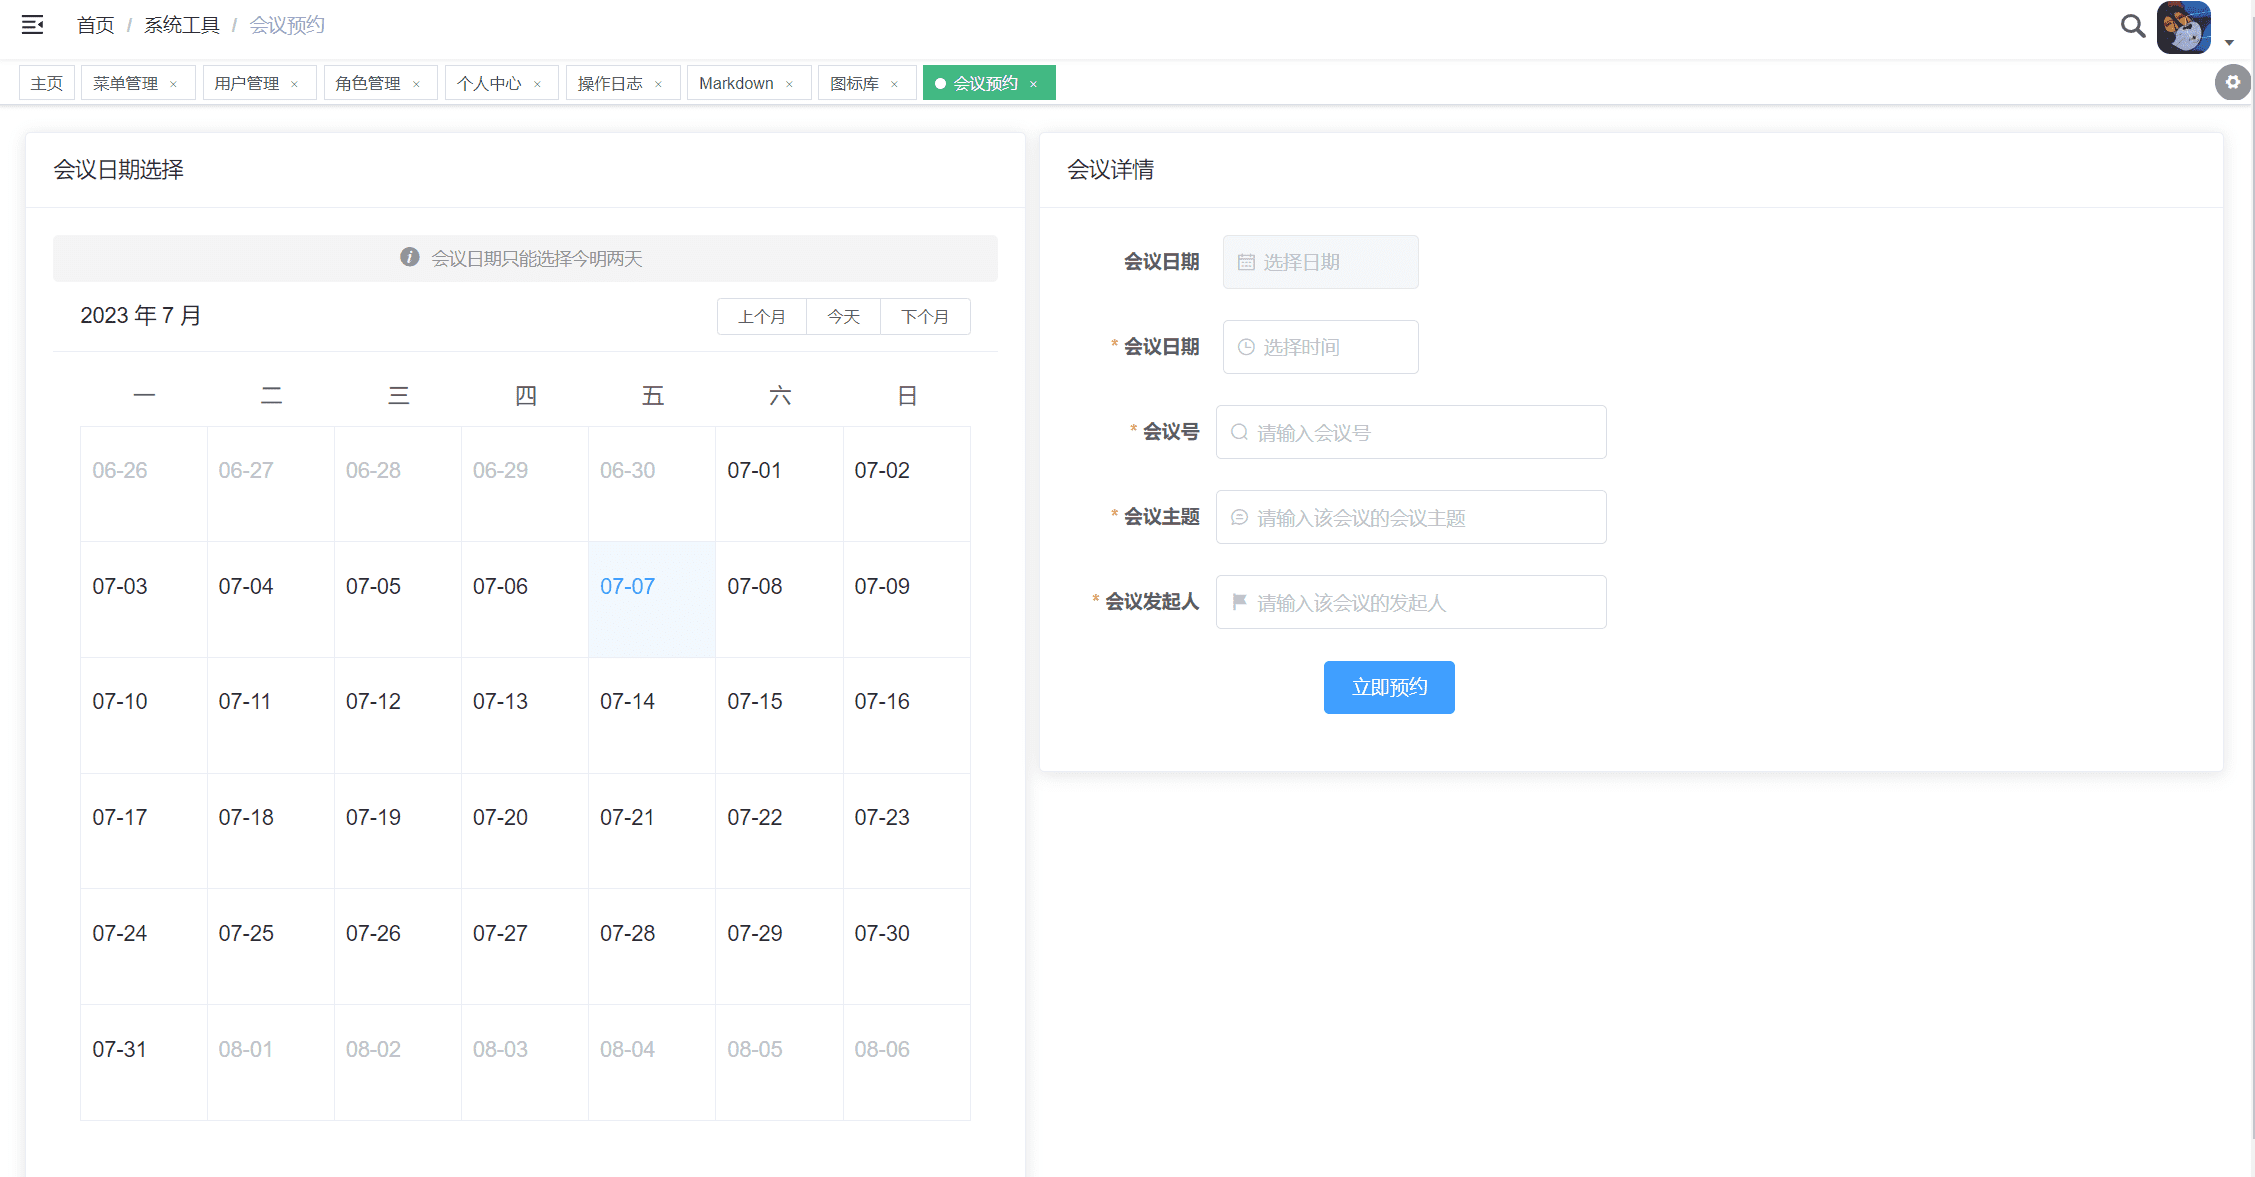
Task: Pick previous-month date 06-28
Action: pyautogui.click(x=398, y=484)
